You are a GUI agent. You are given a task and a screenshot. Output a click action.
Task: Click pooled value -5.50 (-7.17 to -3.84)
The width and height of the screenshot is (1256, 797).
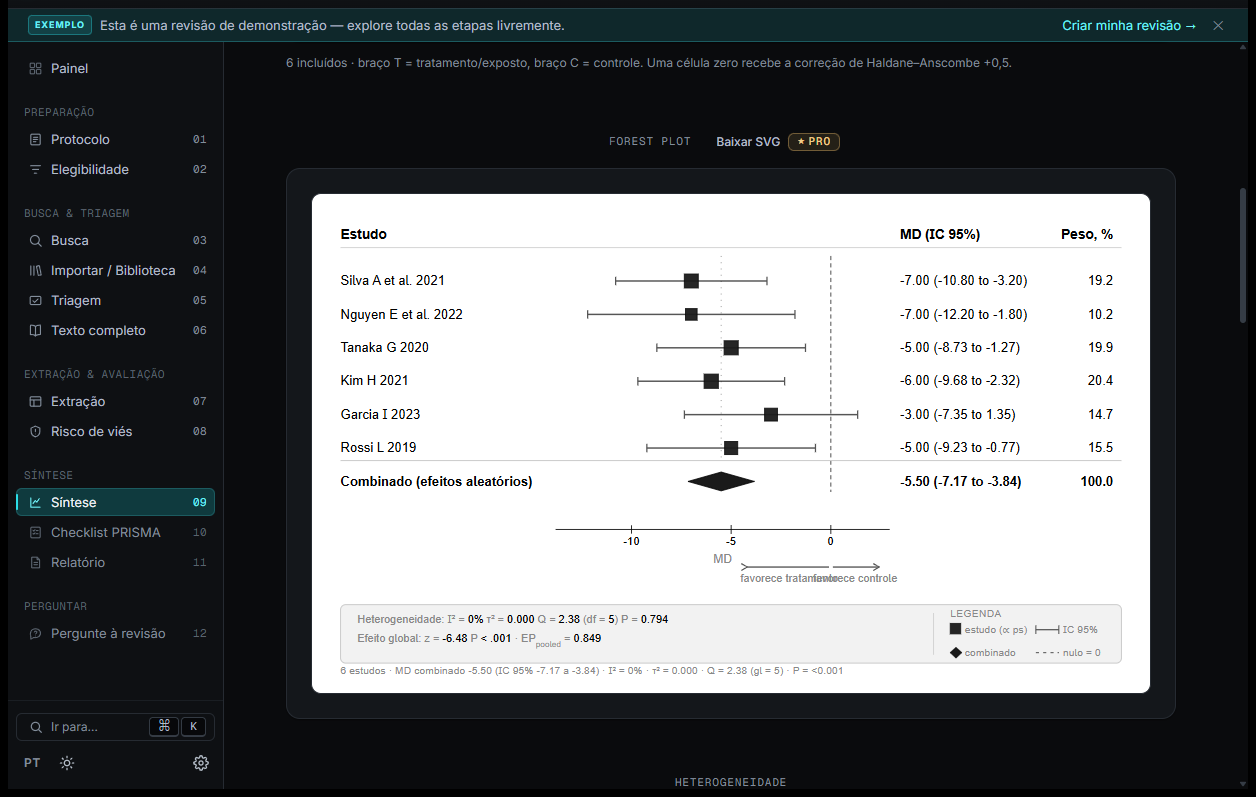tap(960, 482)
